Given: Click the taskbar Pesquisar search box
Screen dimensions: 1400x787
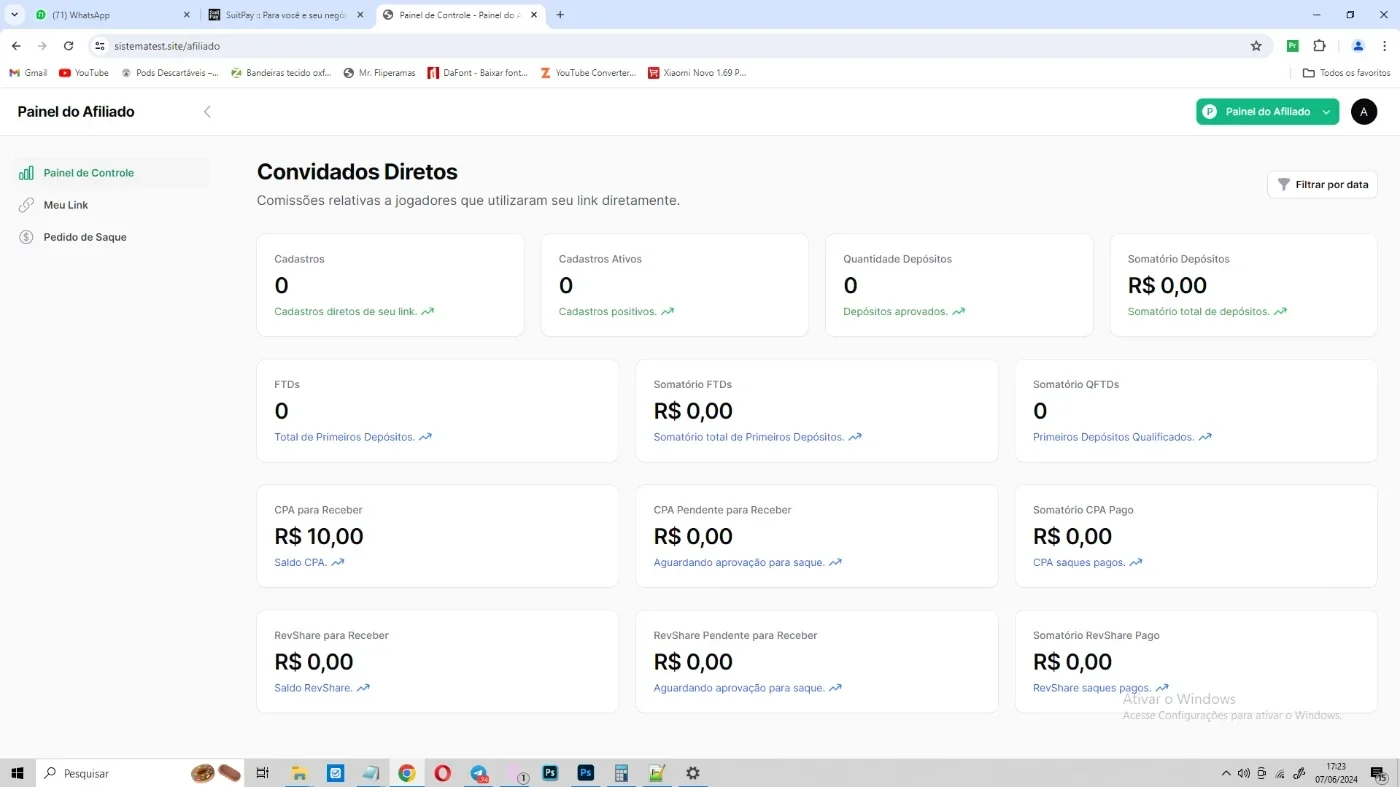Looking at the screenshot, I should [x=140, y=773].
